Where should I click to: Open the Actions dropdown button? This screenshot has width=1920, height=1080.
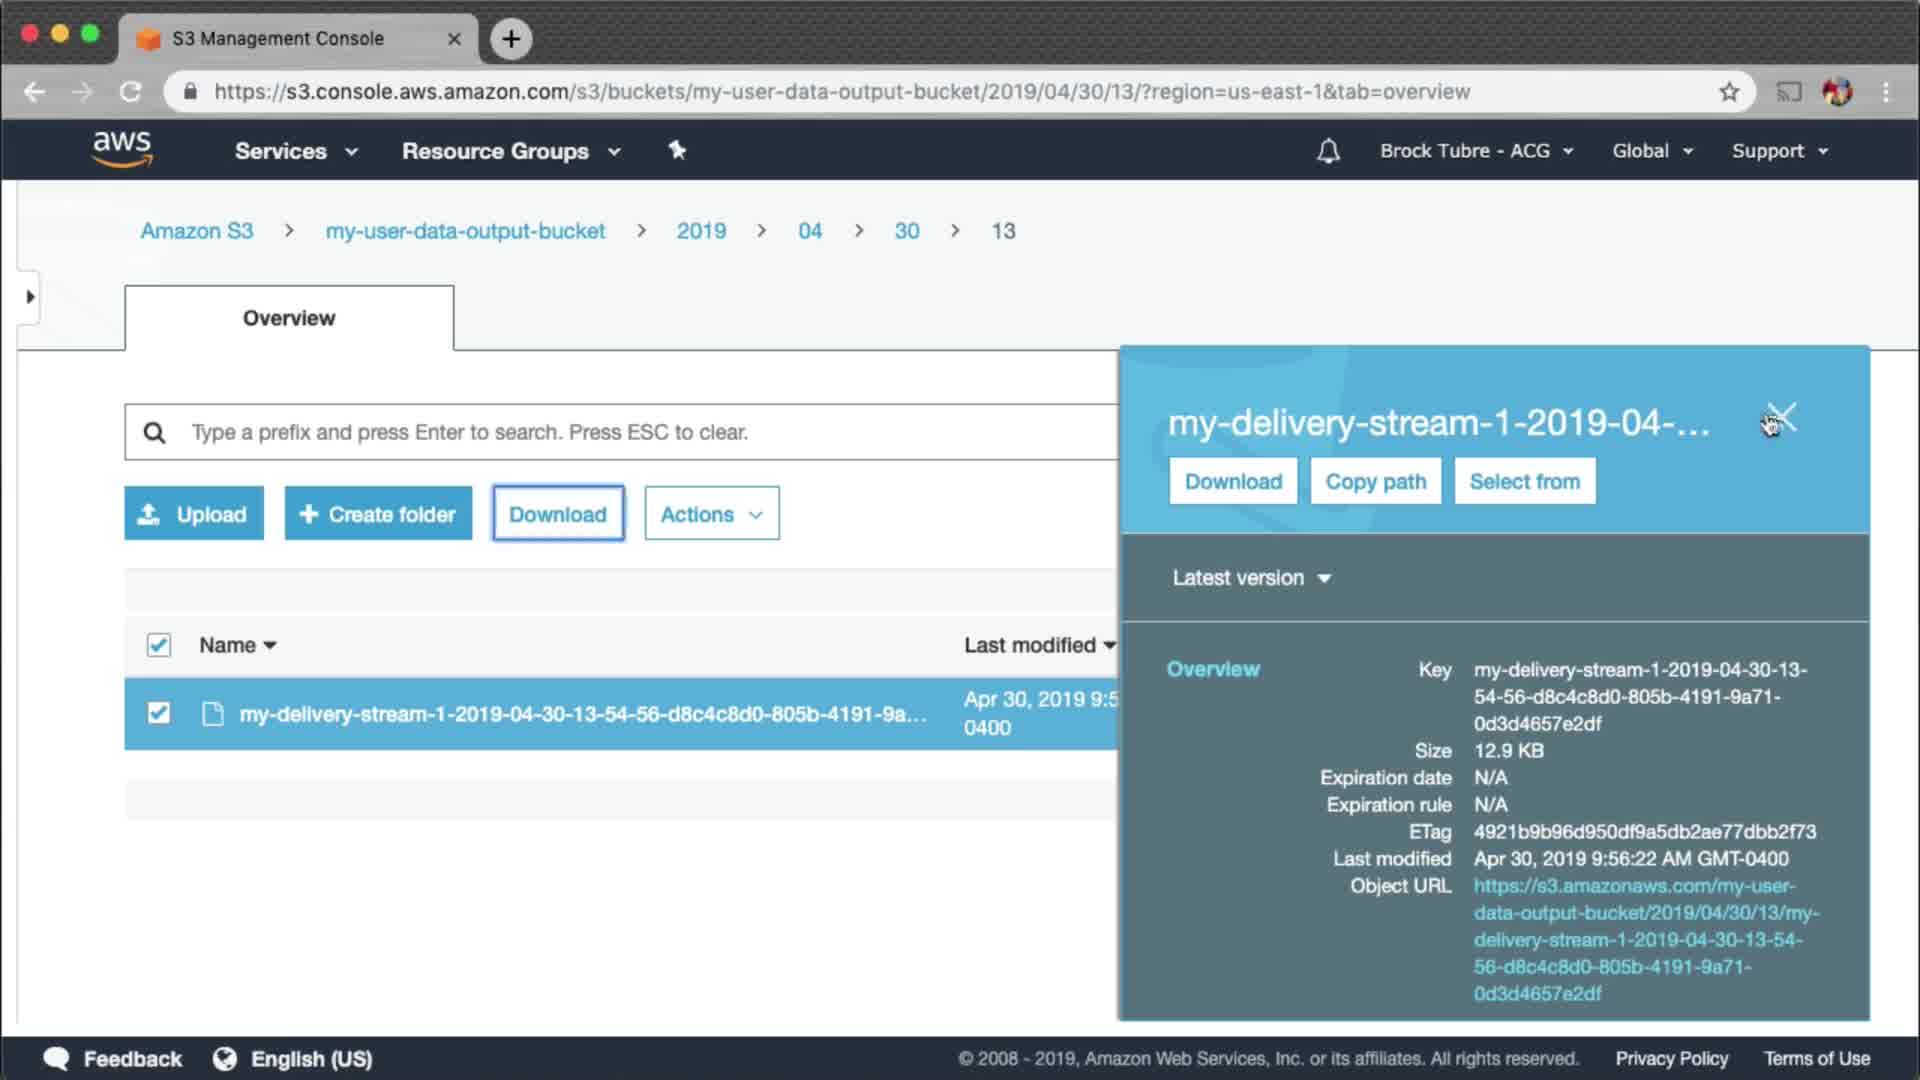click(711, 514)
